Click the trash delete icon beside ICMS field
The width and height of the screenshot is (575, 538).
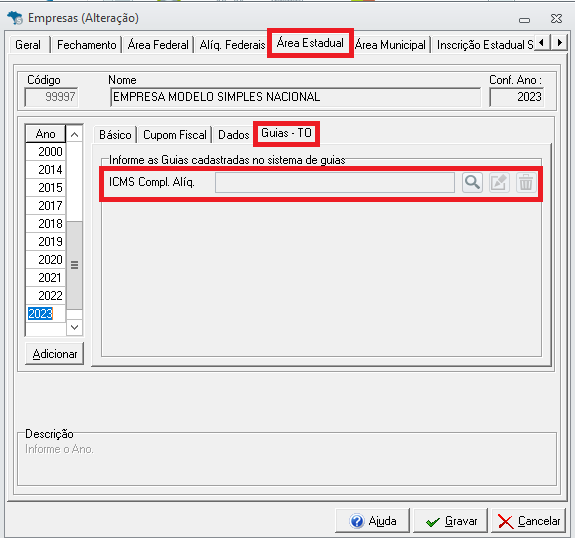(x=526, y=182)
